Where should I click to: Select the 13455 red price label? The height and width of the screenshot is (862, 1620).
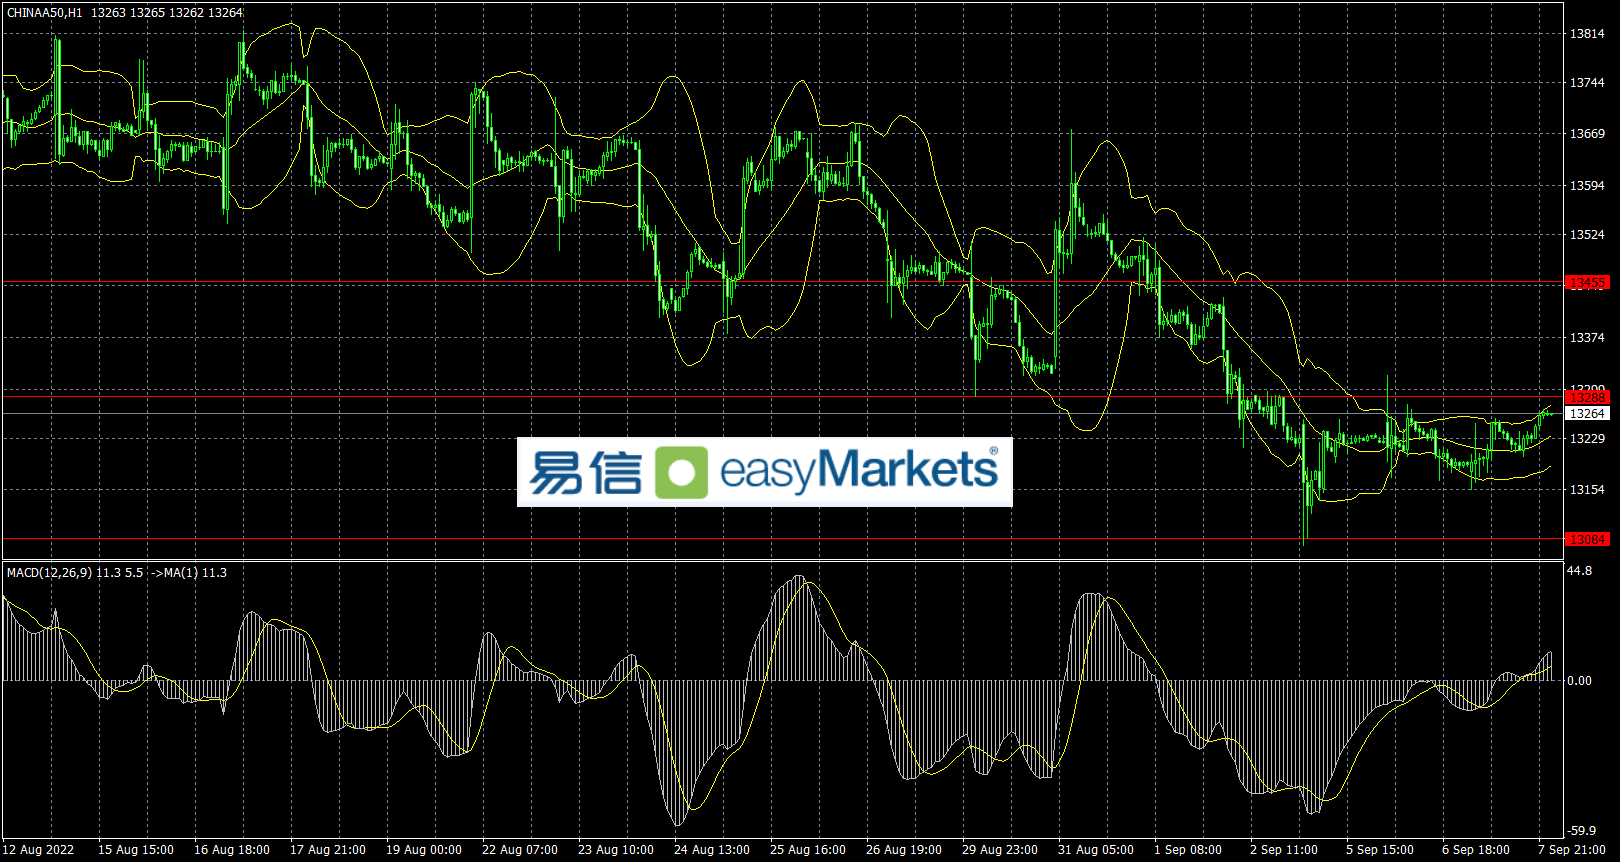[x=1587, y=283]
